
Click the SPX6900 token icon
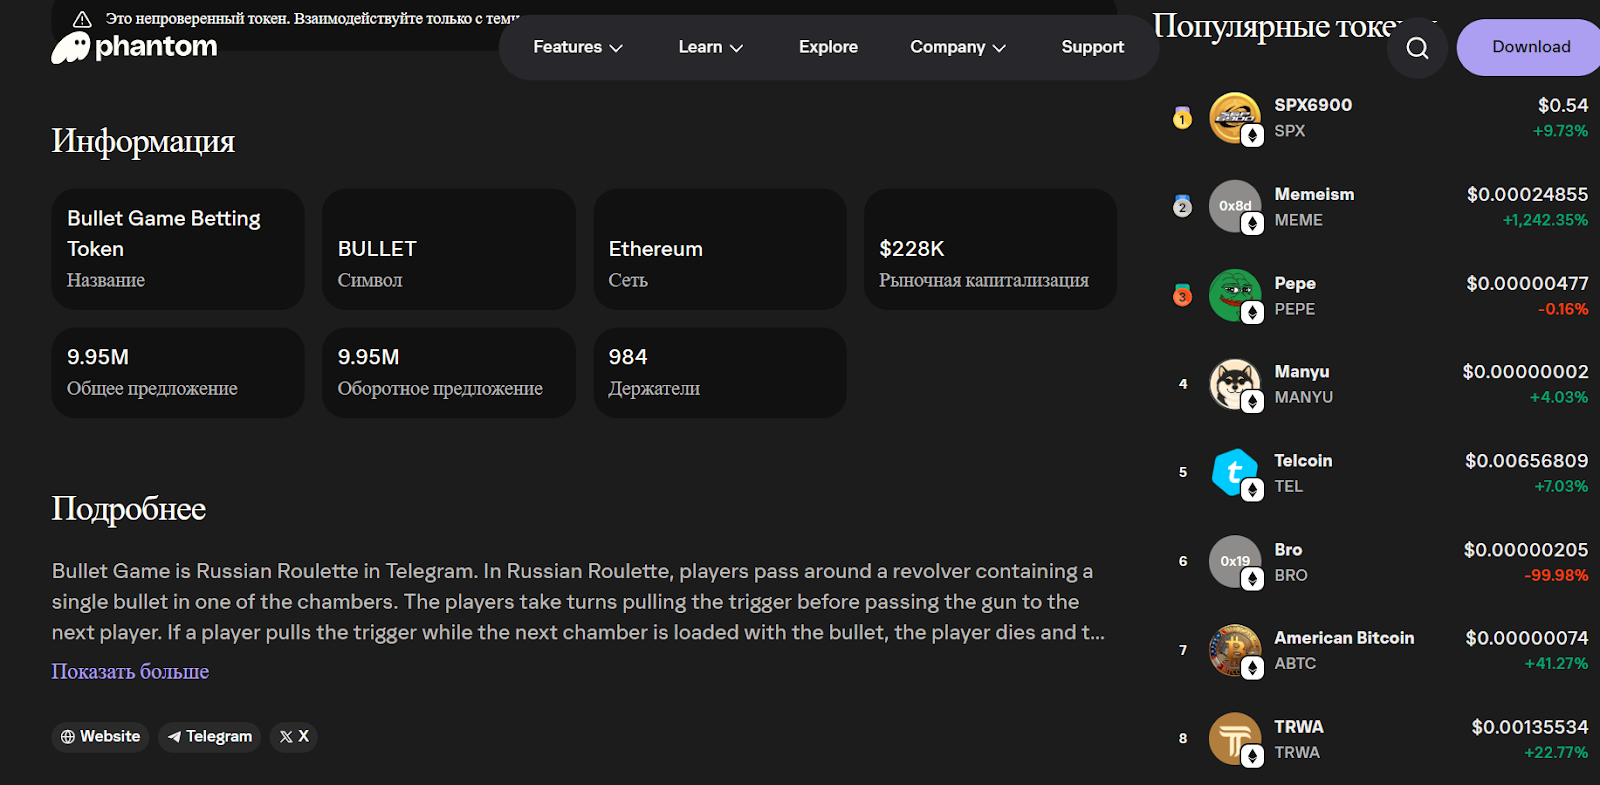click(x=1234, y=117)
